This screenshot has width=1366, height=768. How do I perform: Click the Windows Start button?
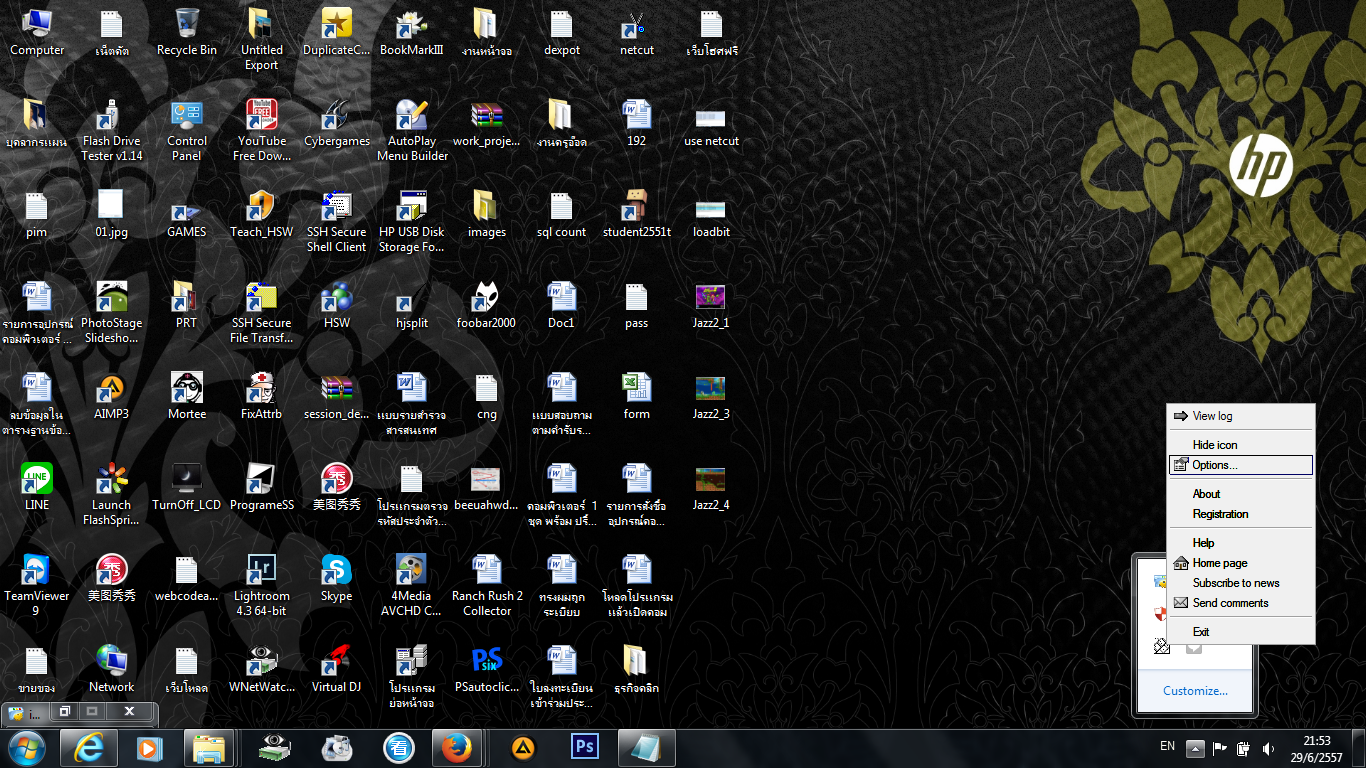click(x=26, y=748)
